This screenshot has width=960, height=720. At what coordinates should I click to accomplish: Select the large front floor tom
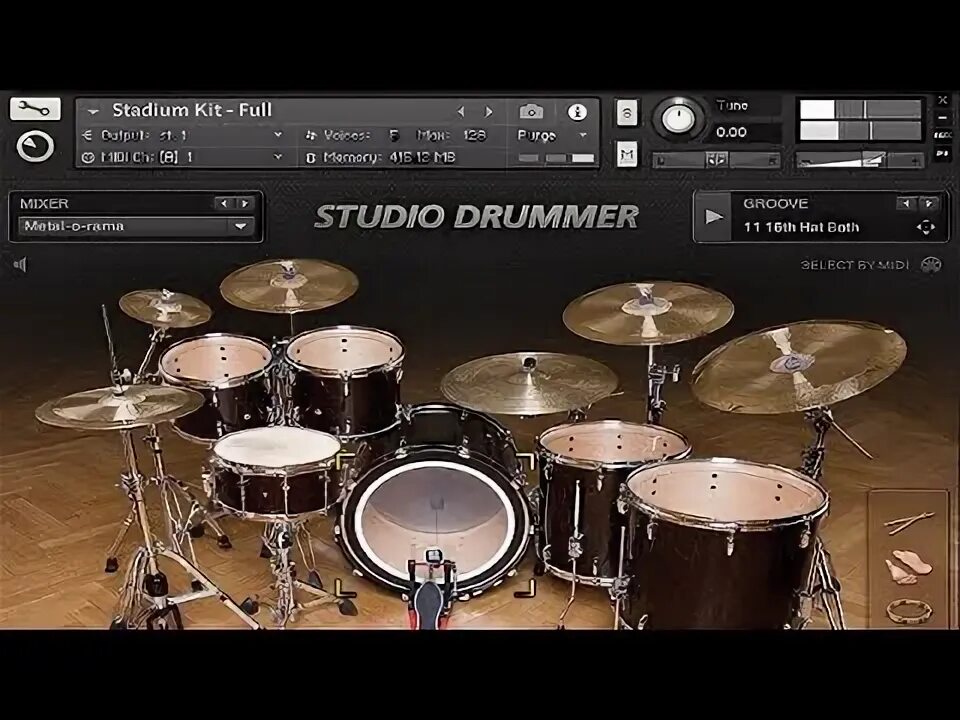[722, 545]
